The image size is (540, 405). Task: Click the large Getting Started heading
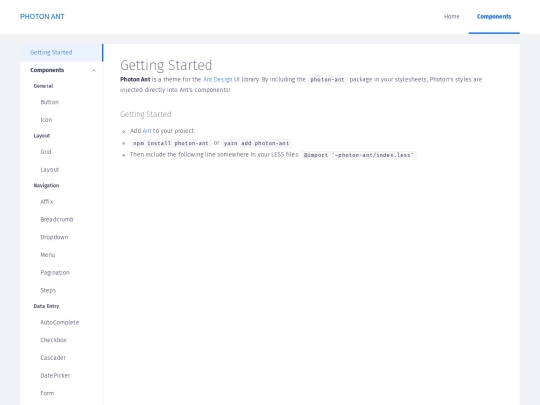click(x=166, y=65)
